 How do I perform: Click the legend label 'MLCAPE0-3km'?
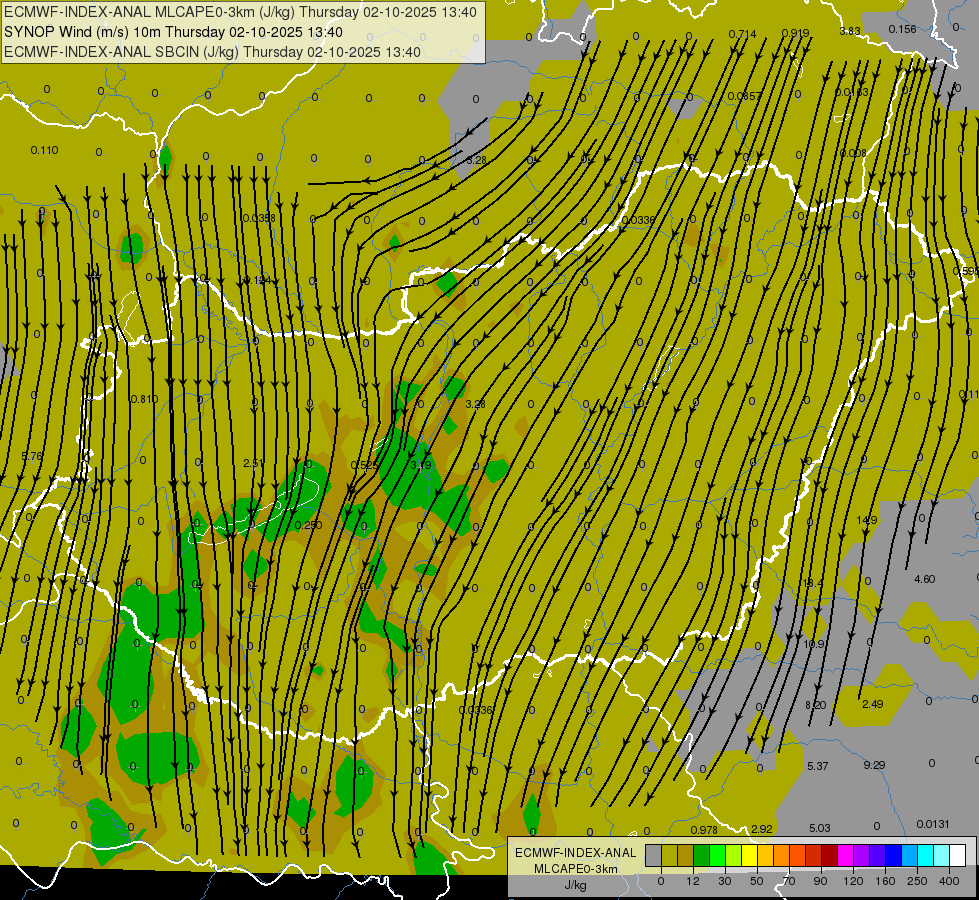tap(575, 869)
